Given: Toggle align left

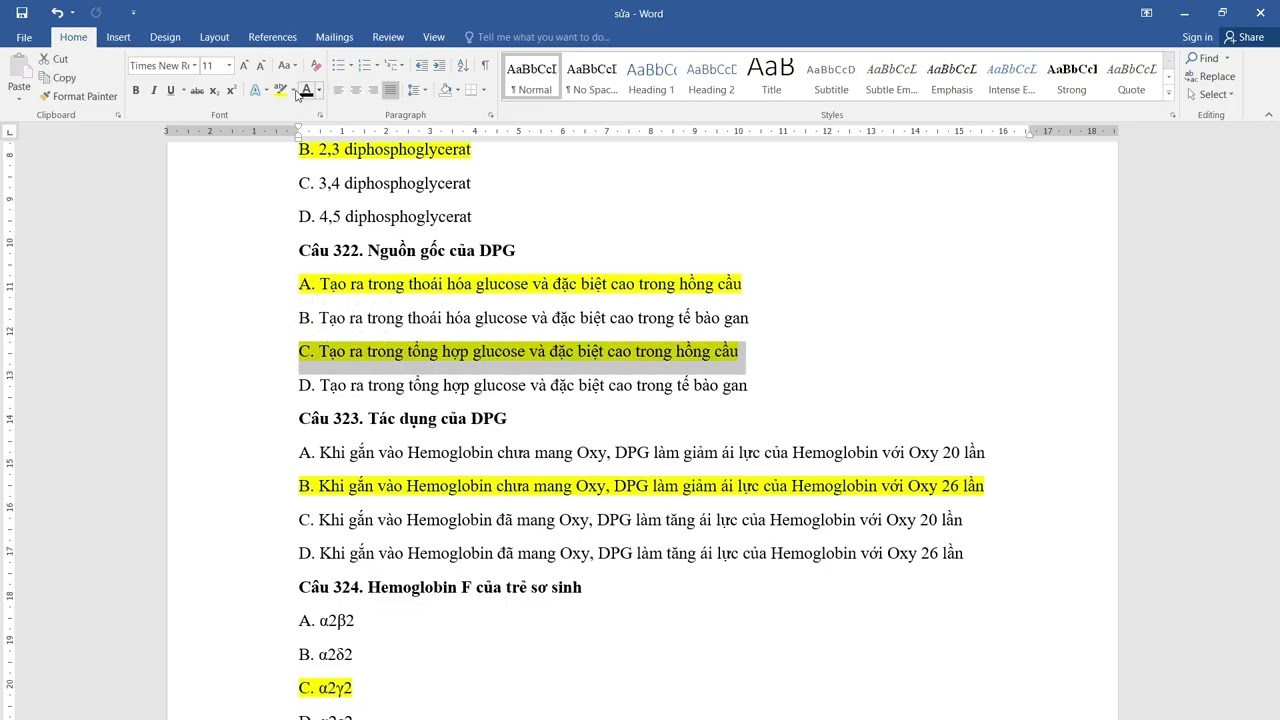Looking at the screenshot, I should [338, 90].
